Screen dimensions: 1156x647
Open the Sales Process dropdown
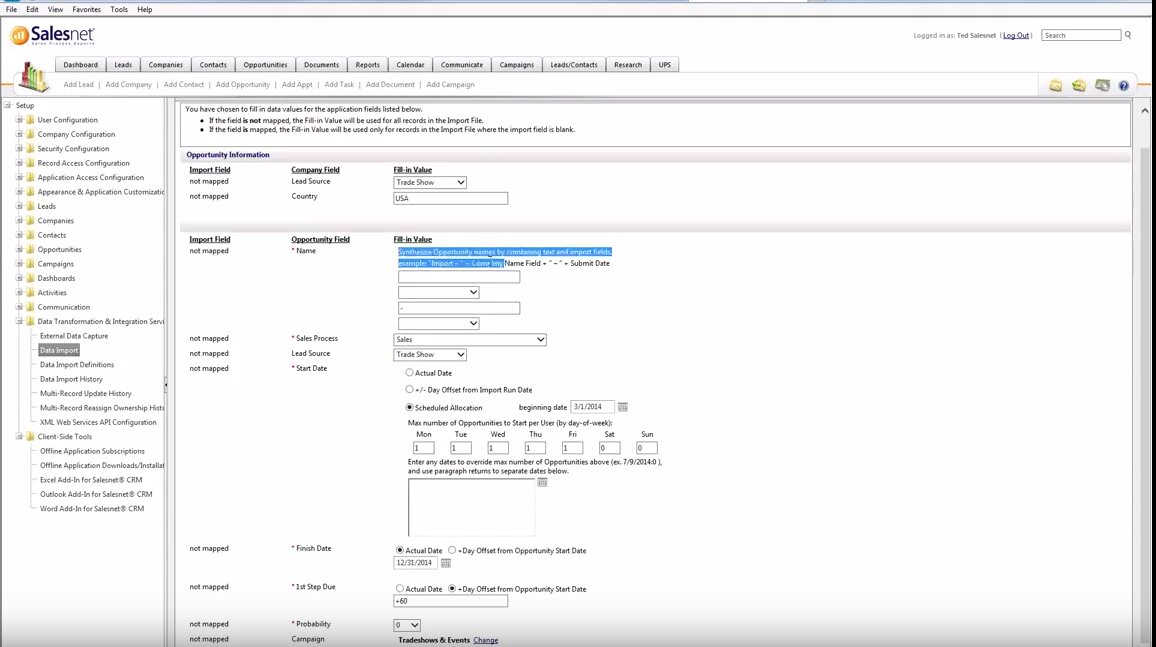[x=470, y=340]
